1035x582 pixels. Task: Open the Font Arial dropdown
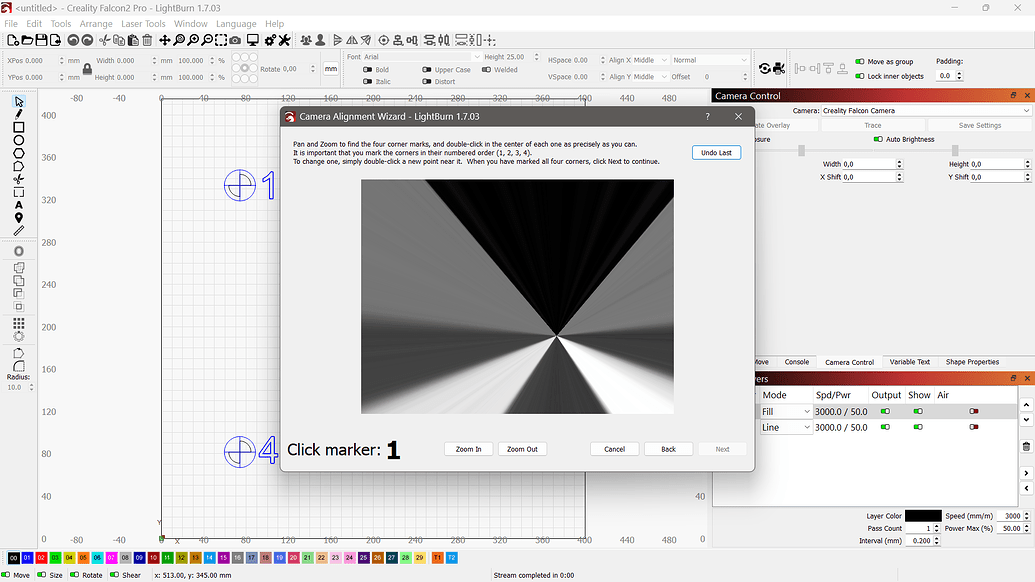422,57
